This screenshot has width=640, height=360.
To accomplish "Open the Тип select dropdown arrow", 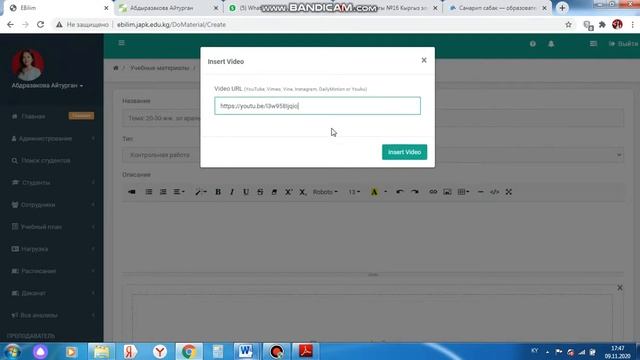I will coord(619,155).
